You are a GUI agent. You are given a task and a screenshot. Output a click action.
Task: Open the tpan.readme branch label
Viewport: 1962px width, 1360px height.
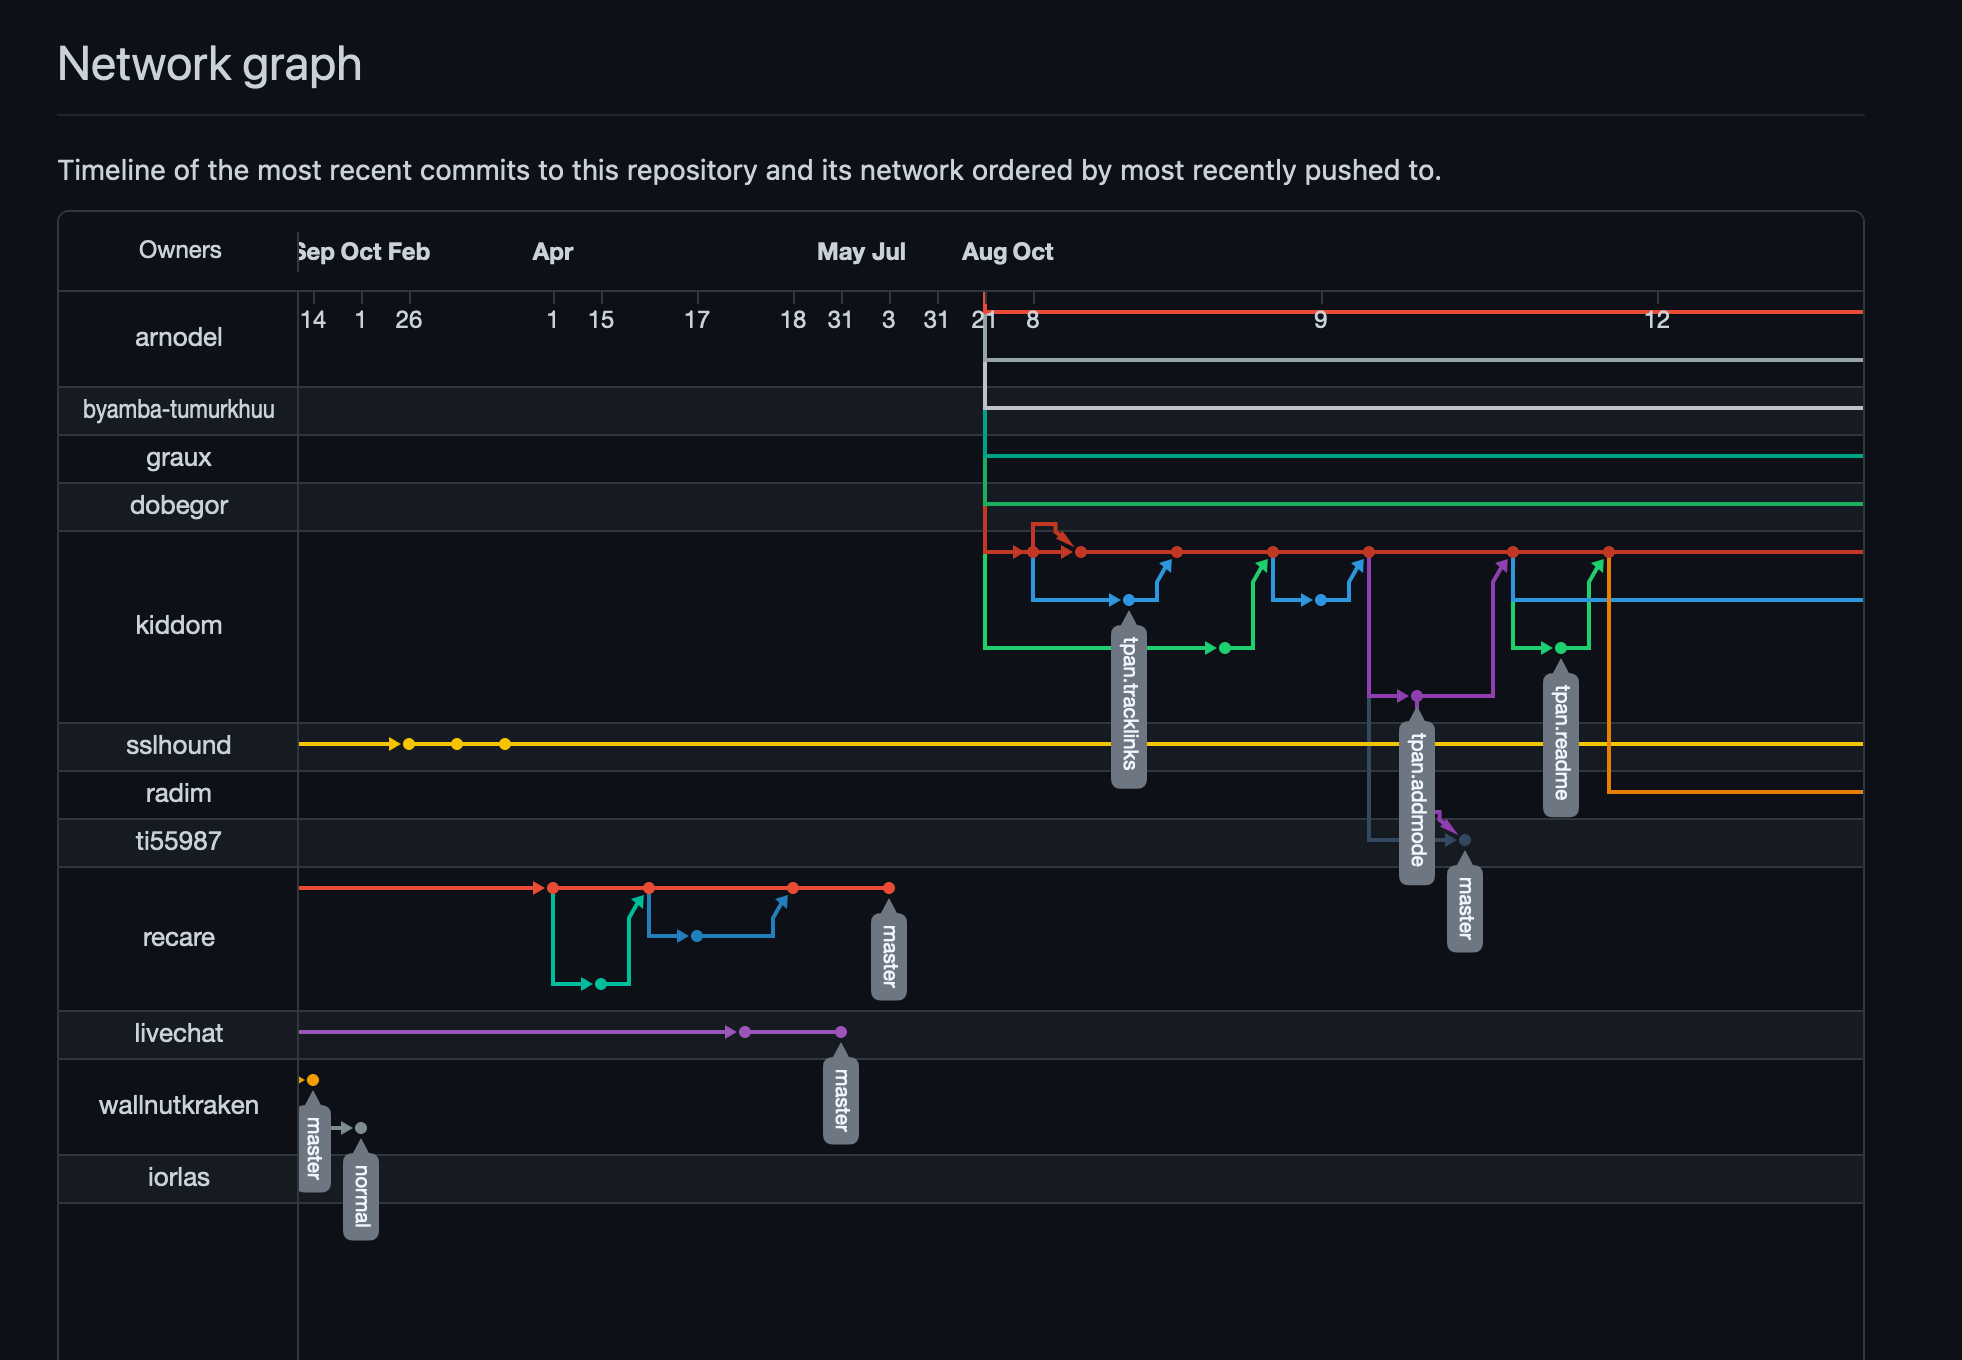[x=1561, y=744]
